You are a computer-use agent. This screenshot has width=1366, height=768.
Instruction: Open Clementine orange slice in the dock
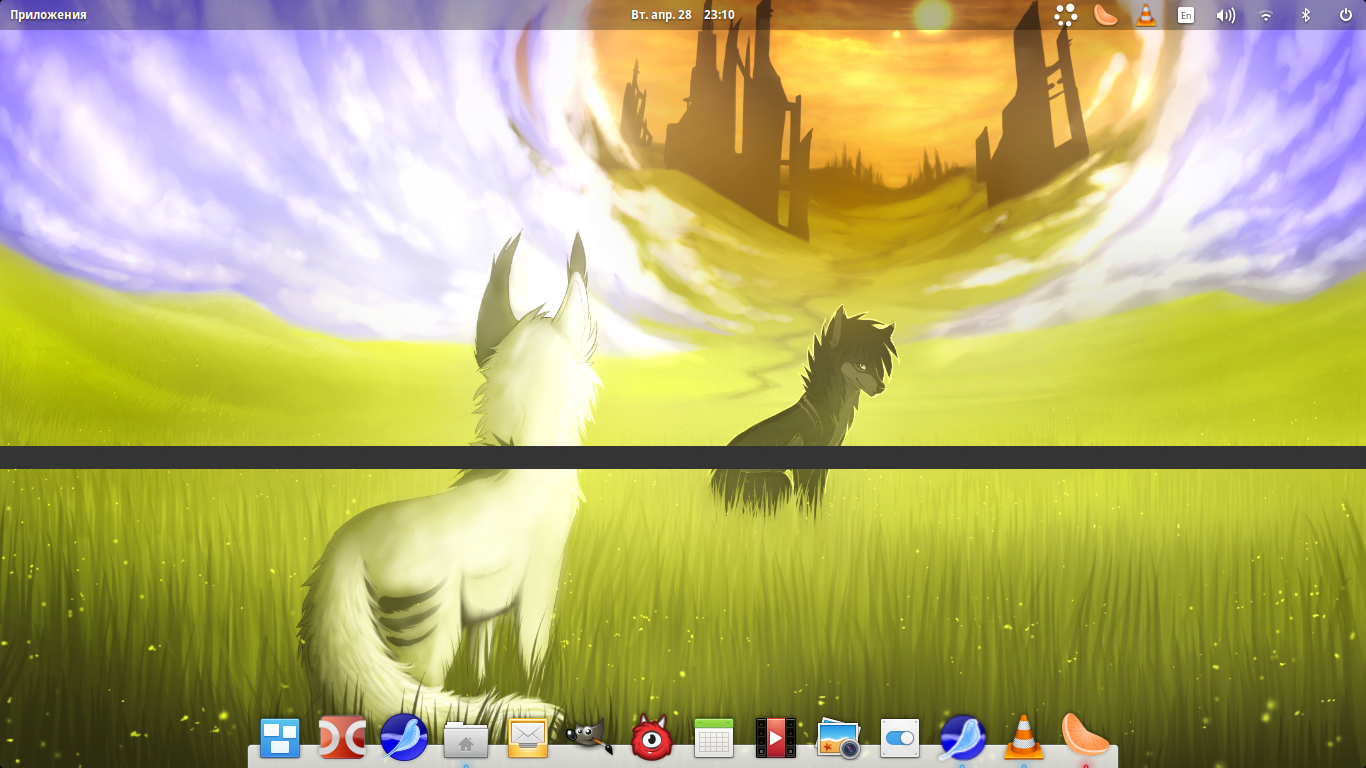(x=1085, y=736)
